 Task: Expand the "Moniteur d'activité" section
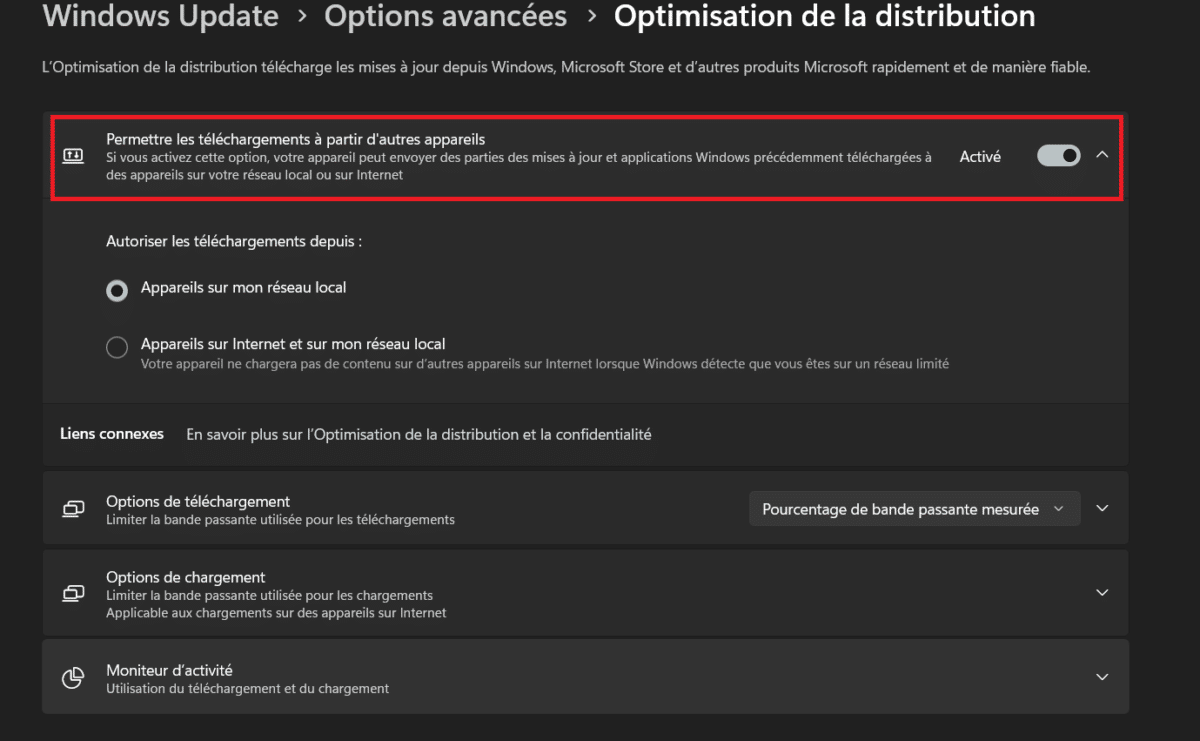(x=1102, y=676)
